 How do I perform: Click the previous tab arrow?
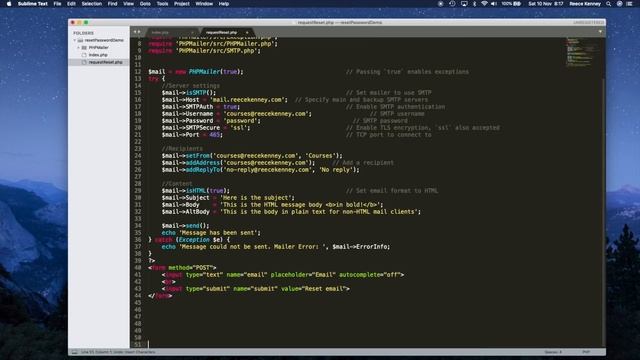tap(135, 32)
